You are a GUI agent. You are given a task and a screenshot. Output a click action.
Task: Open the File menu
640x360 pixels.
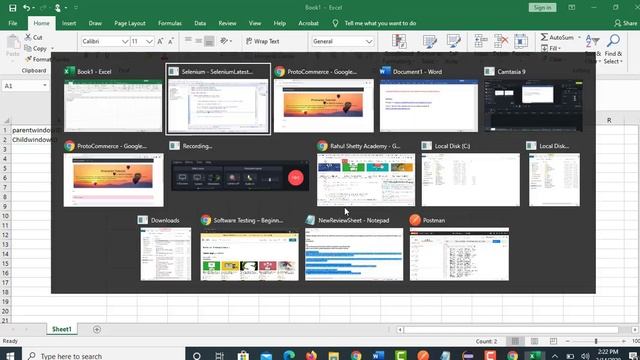pos(13,23)
